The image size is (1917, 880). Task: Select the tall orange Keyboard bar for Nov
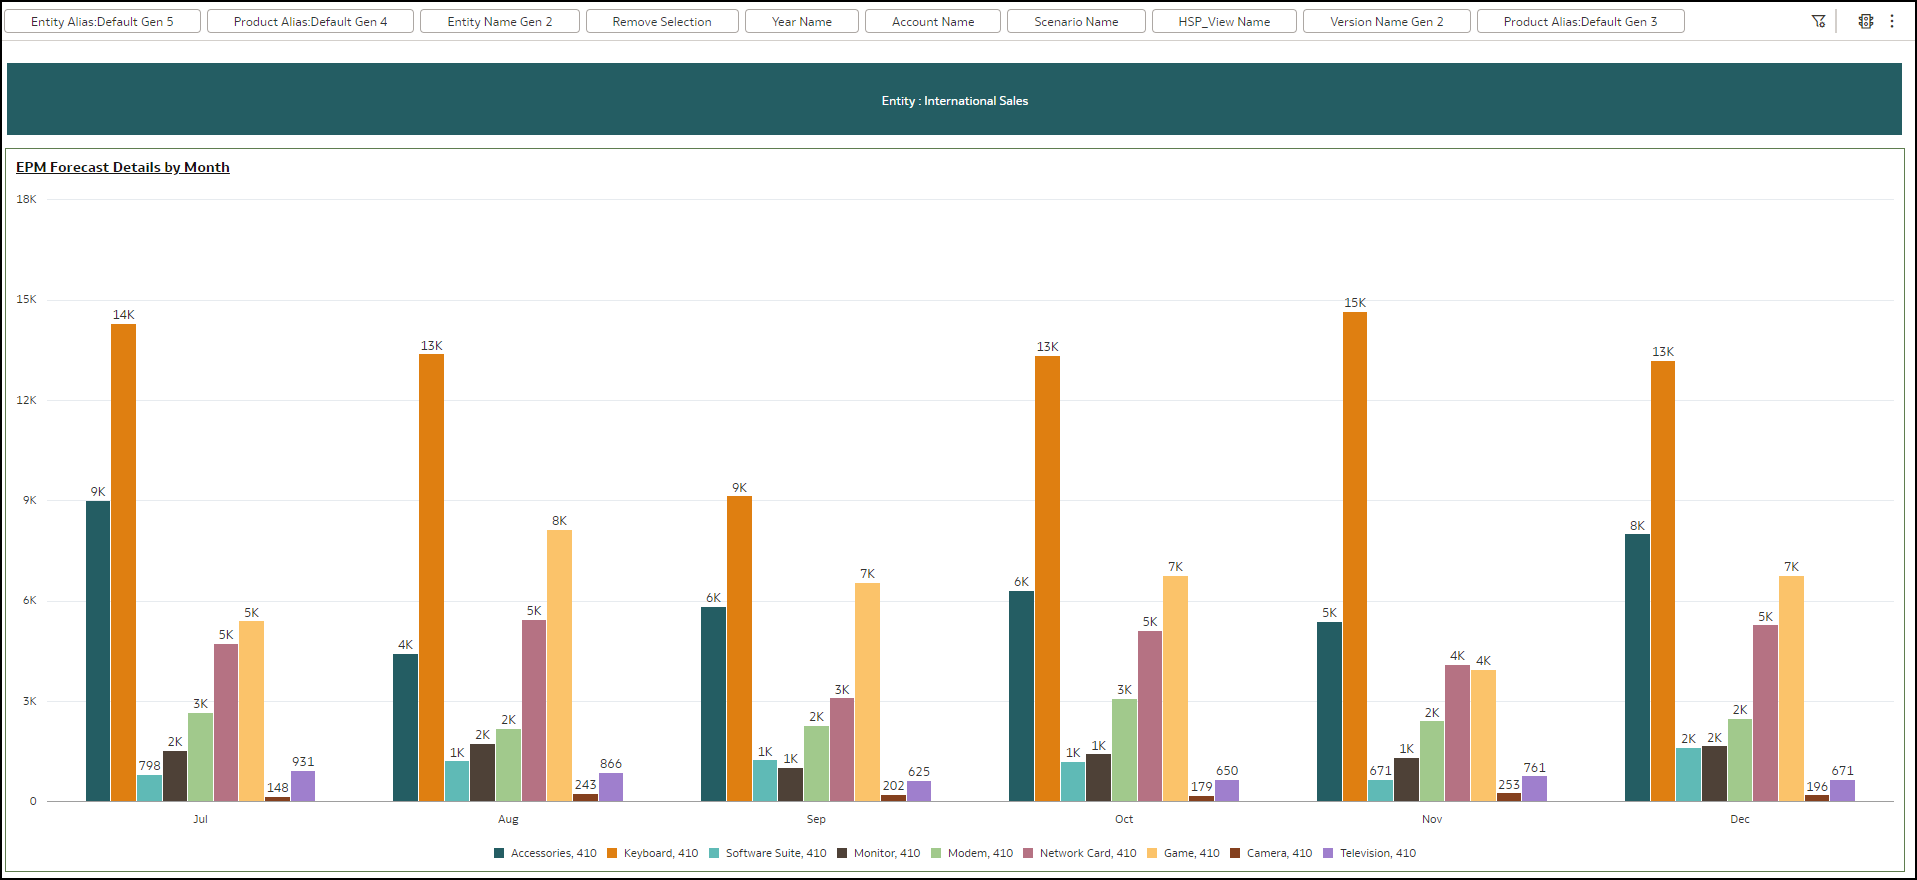[x=1355, y=556]
